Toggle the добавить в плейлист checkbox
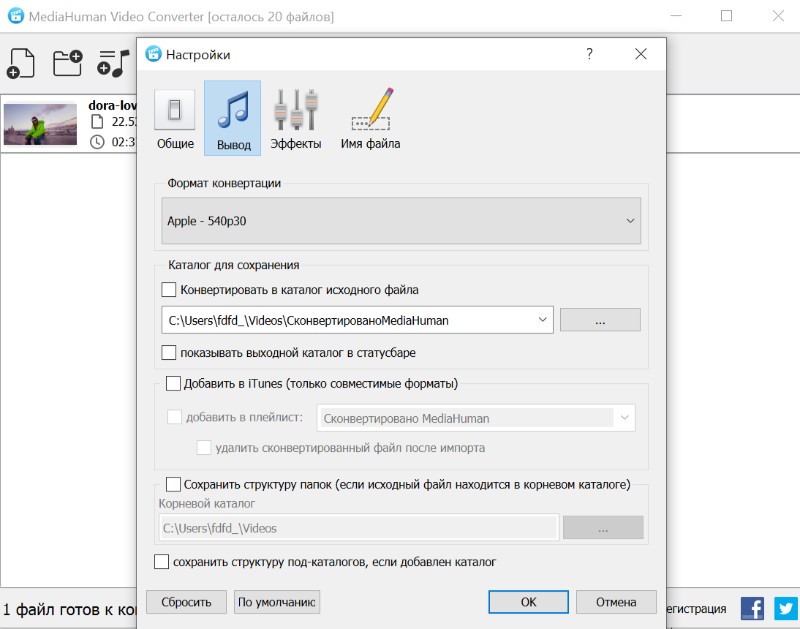Viewport: 800px width, 629px height. click(174, 417)
